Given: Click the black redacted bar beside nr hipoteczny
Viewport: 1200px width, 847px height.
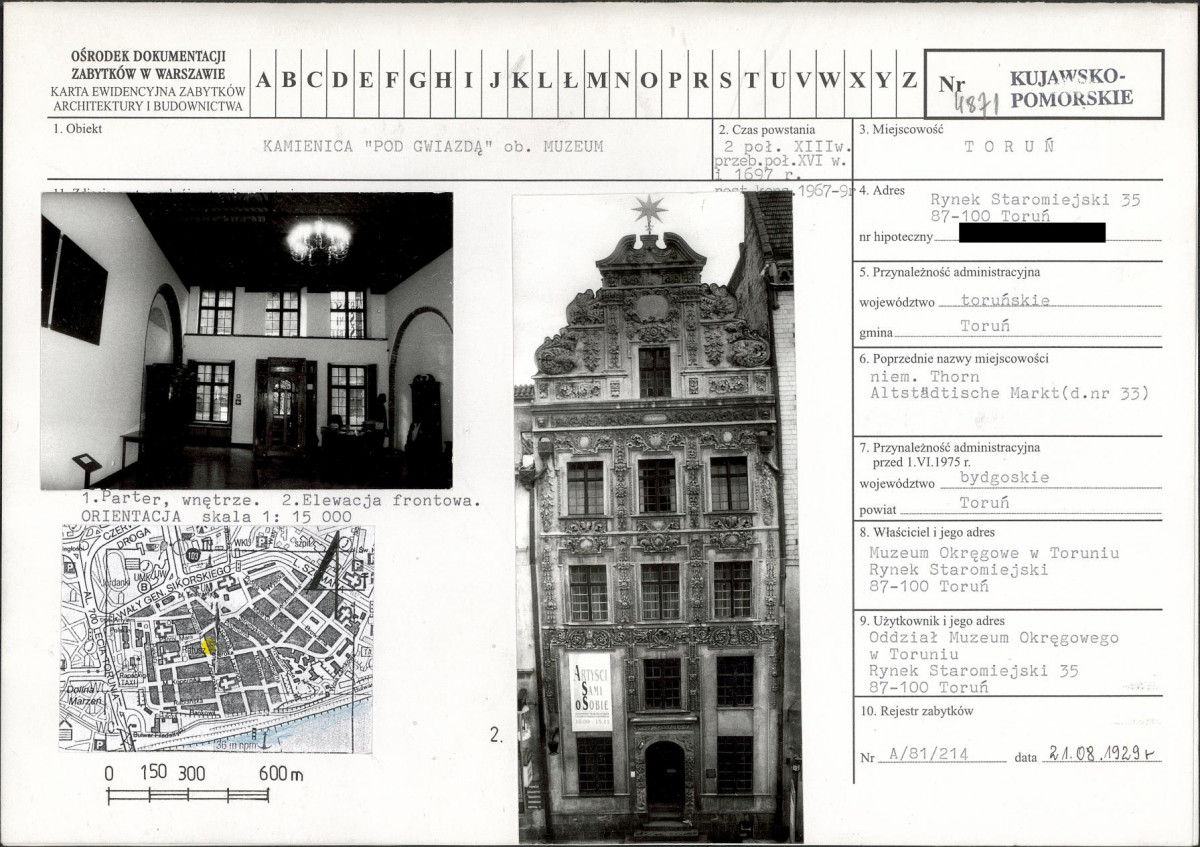Looking at the screenshot, I should [x=1031, y=234].
